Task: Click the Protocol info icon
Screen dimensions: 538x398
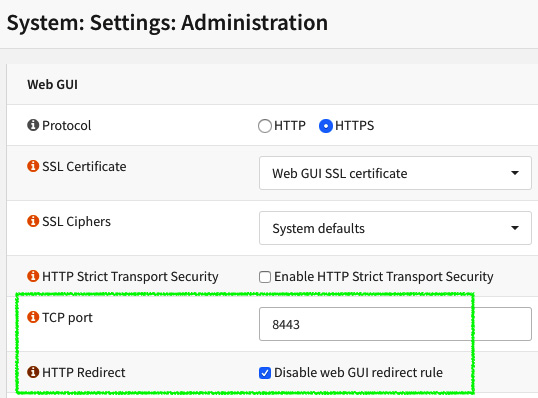Action: pos(33,125)
